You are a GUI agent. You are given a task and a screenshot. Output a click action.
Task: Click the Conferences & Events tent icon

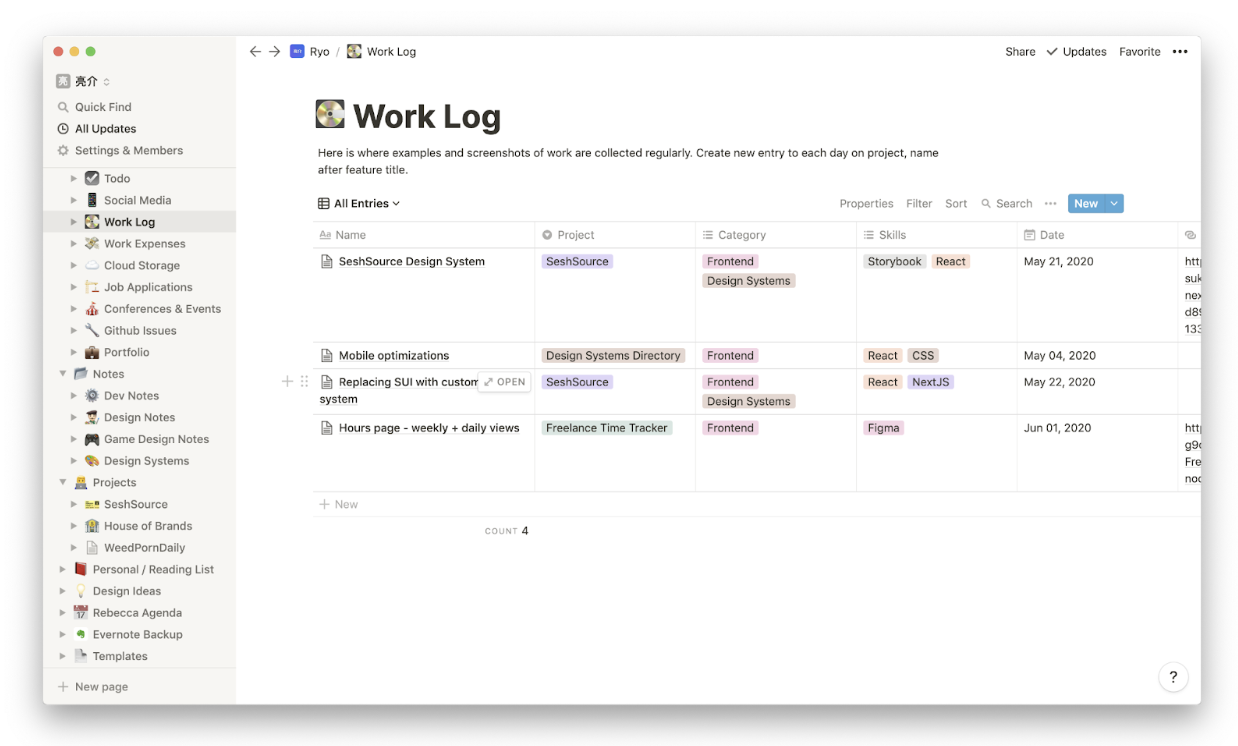click(92, 308)
